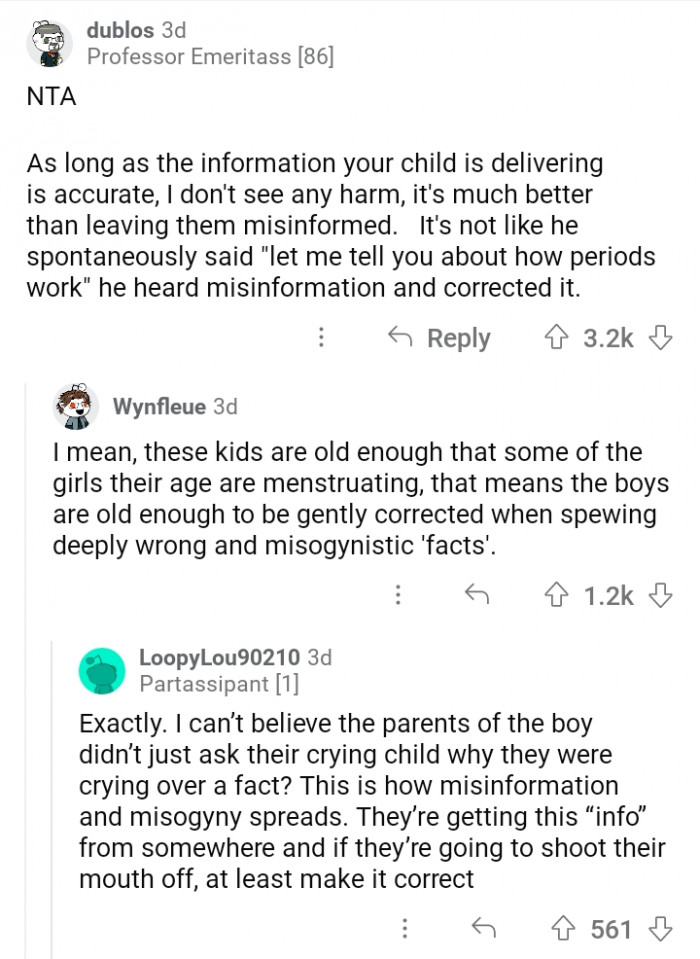Open the three-dot menu on dublos's comment
The image size is (700, 959).
pos(321,338)
